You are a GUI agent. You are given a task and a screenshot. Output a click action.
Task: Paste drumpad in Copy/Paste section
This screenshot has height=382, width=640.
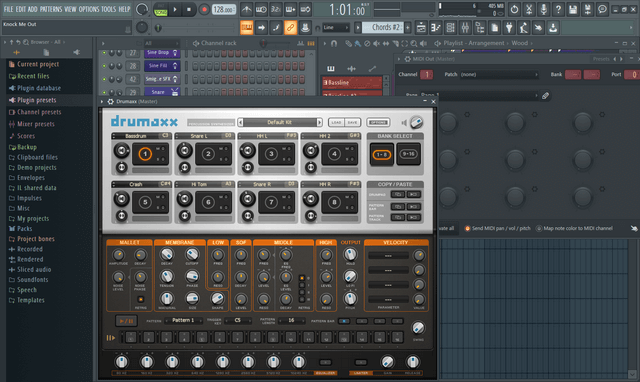(414, 195)
